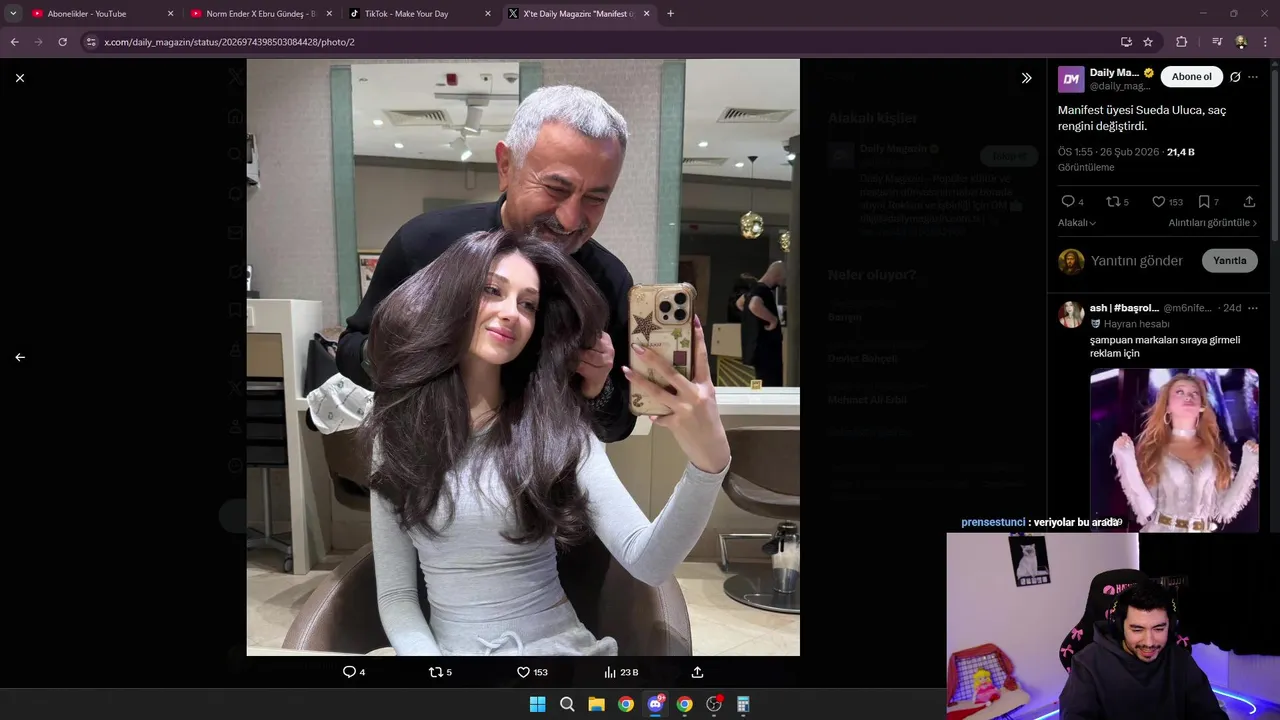Image resolution: width=1280 pixels, height=720 pixels.
Task: Open the Chrome extensions puzzle icon
Action: point(1181,42)
